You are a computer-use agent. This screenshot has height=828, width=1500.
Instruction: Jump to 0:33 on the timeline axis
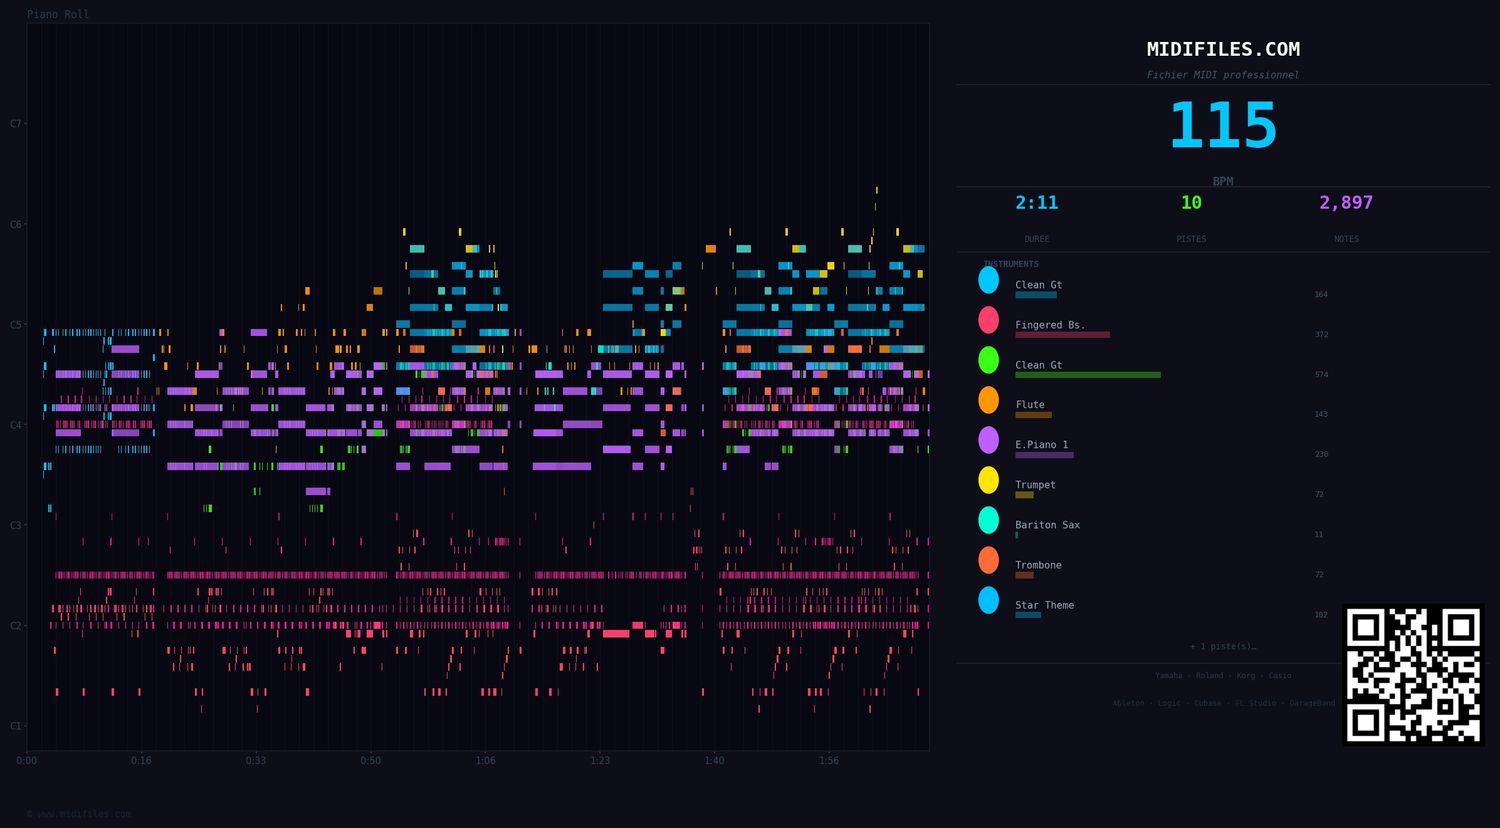click(x=256, y=761)
